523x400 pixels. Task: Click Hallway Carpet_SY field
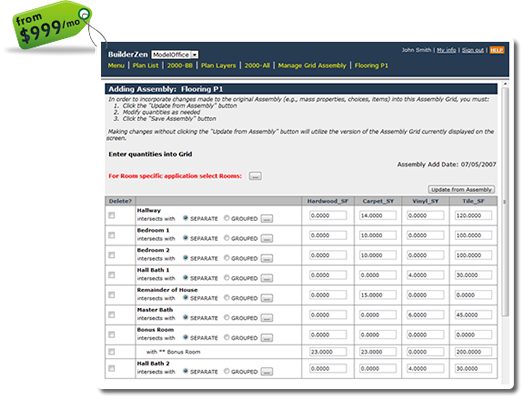coord(378,216)
